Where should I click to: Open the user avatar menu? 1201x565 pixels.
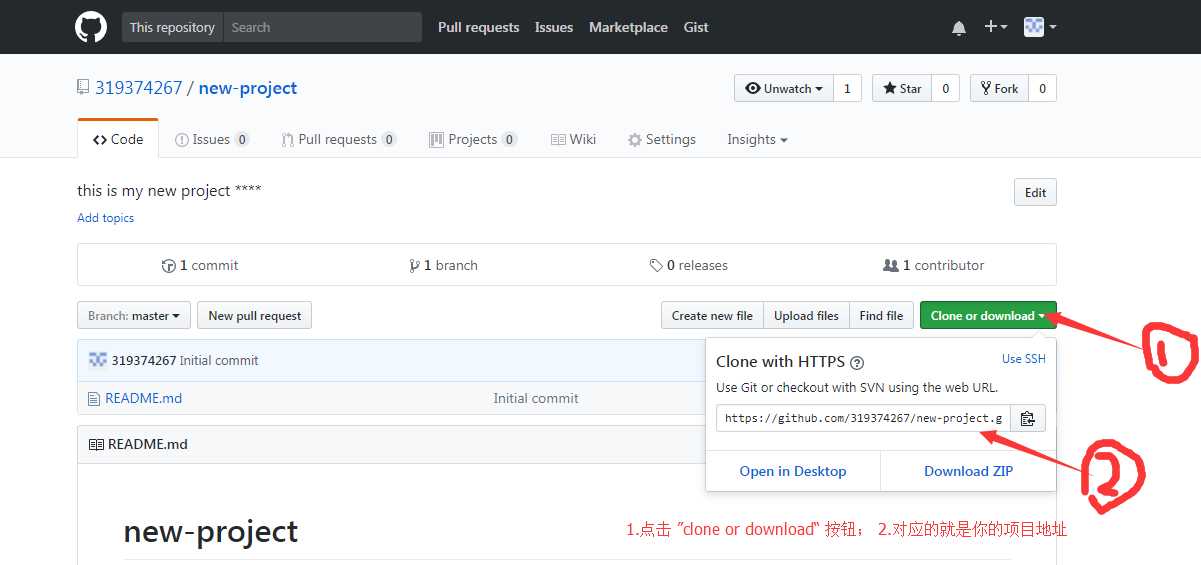pyautogui.click(x=1040, y=27)
